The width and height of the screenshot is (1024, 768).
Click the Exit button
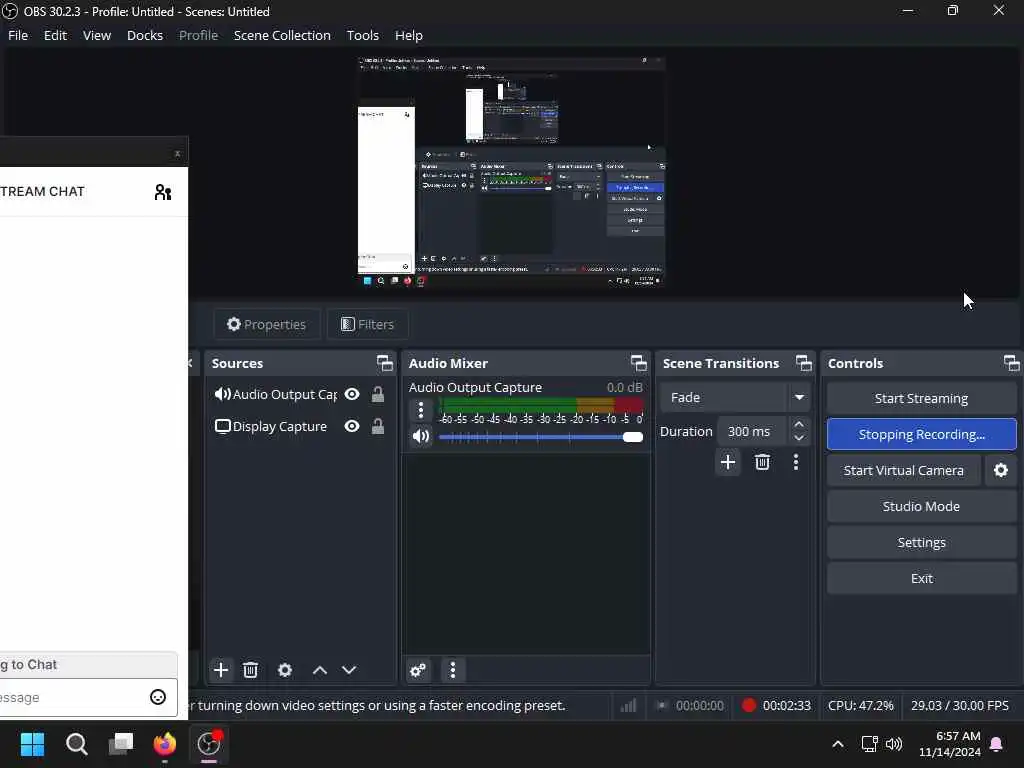[921, 578]
